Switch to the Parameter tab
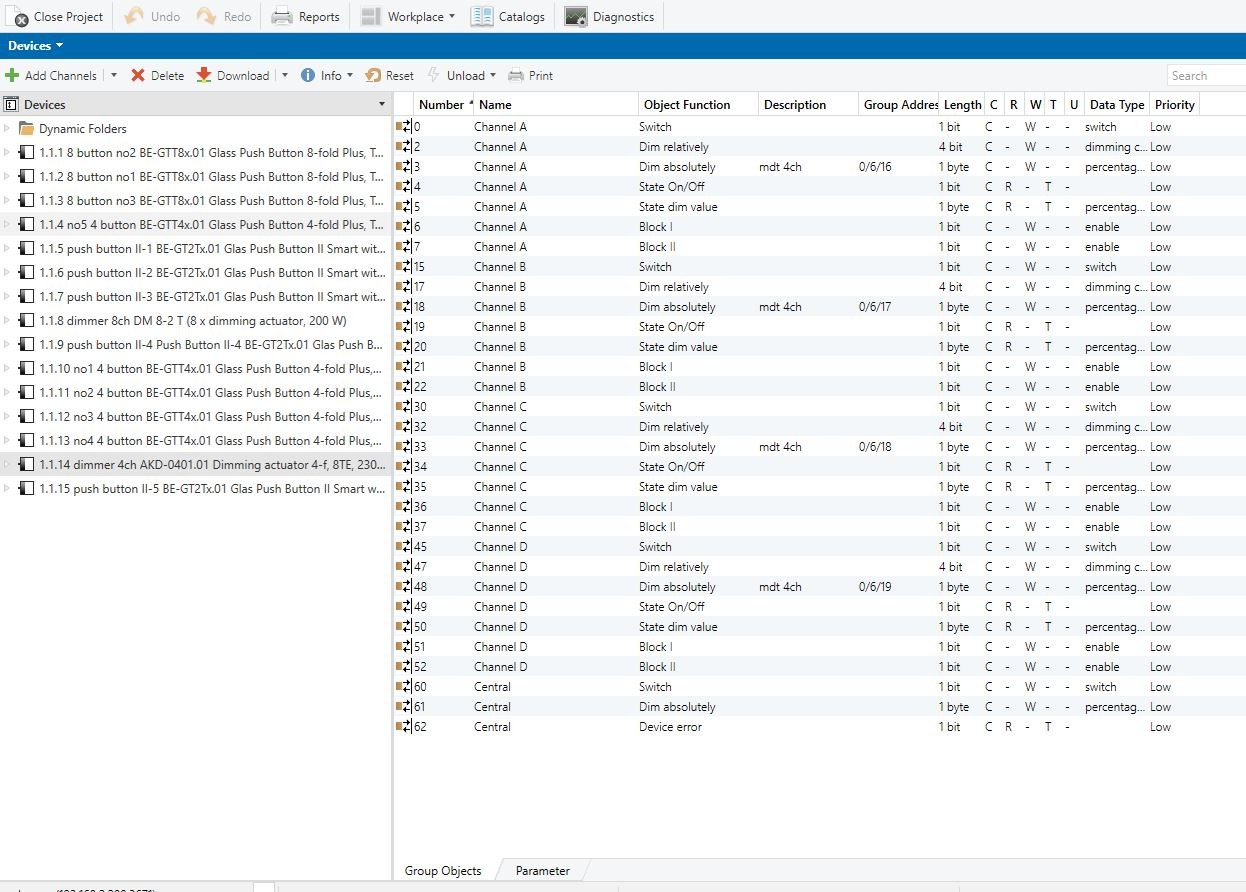This screenshot has width=1246, height=892. [542, 871]
